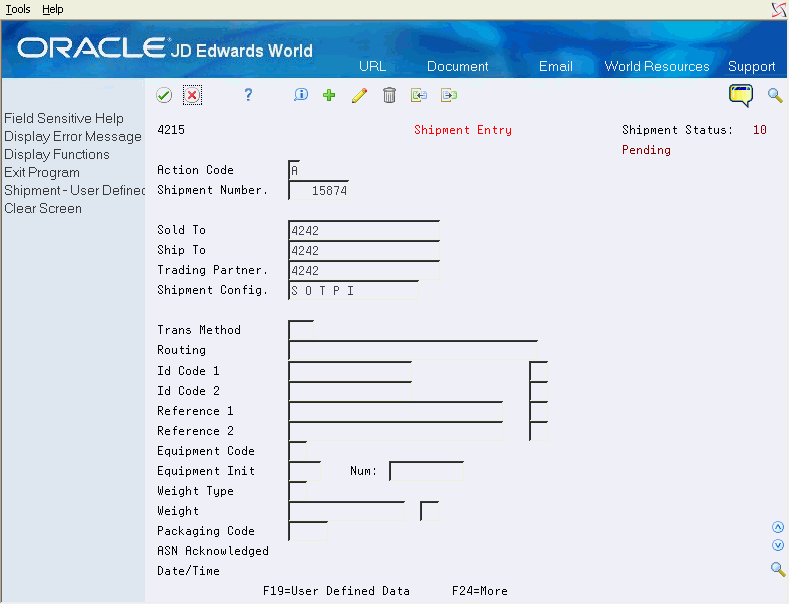
Task: Click the qualifier box beside Id Code 1
Action: [x=538, y=371]
